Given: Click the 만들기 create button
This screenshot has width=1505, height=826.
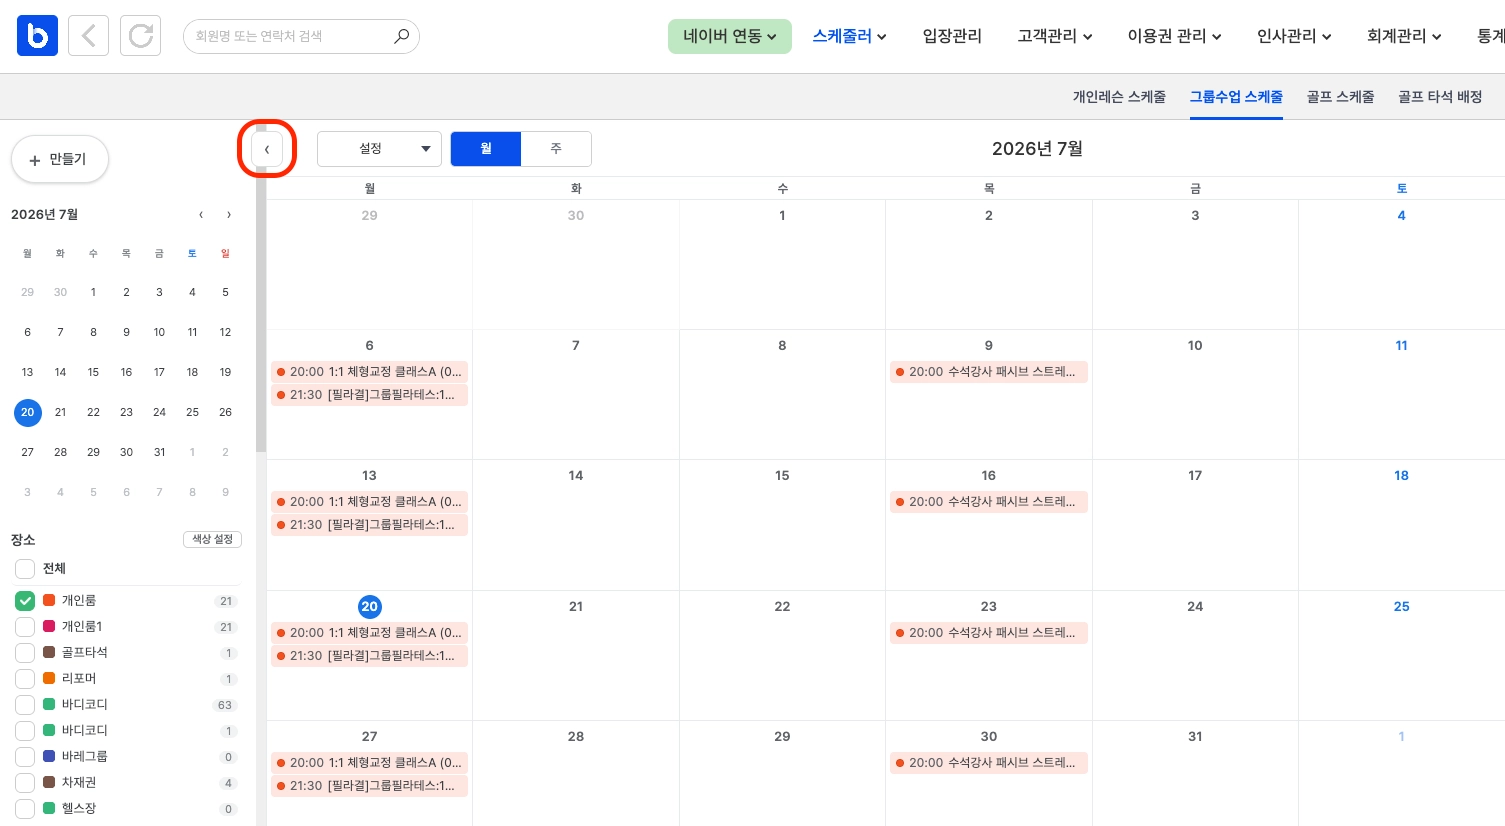Looking at the screenshot, I should coord(59,159).
